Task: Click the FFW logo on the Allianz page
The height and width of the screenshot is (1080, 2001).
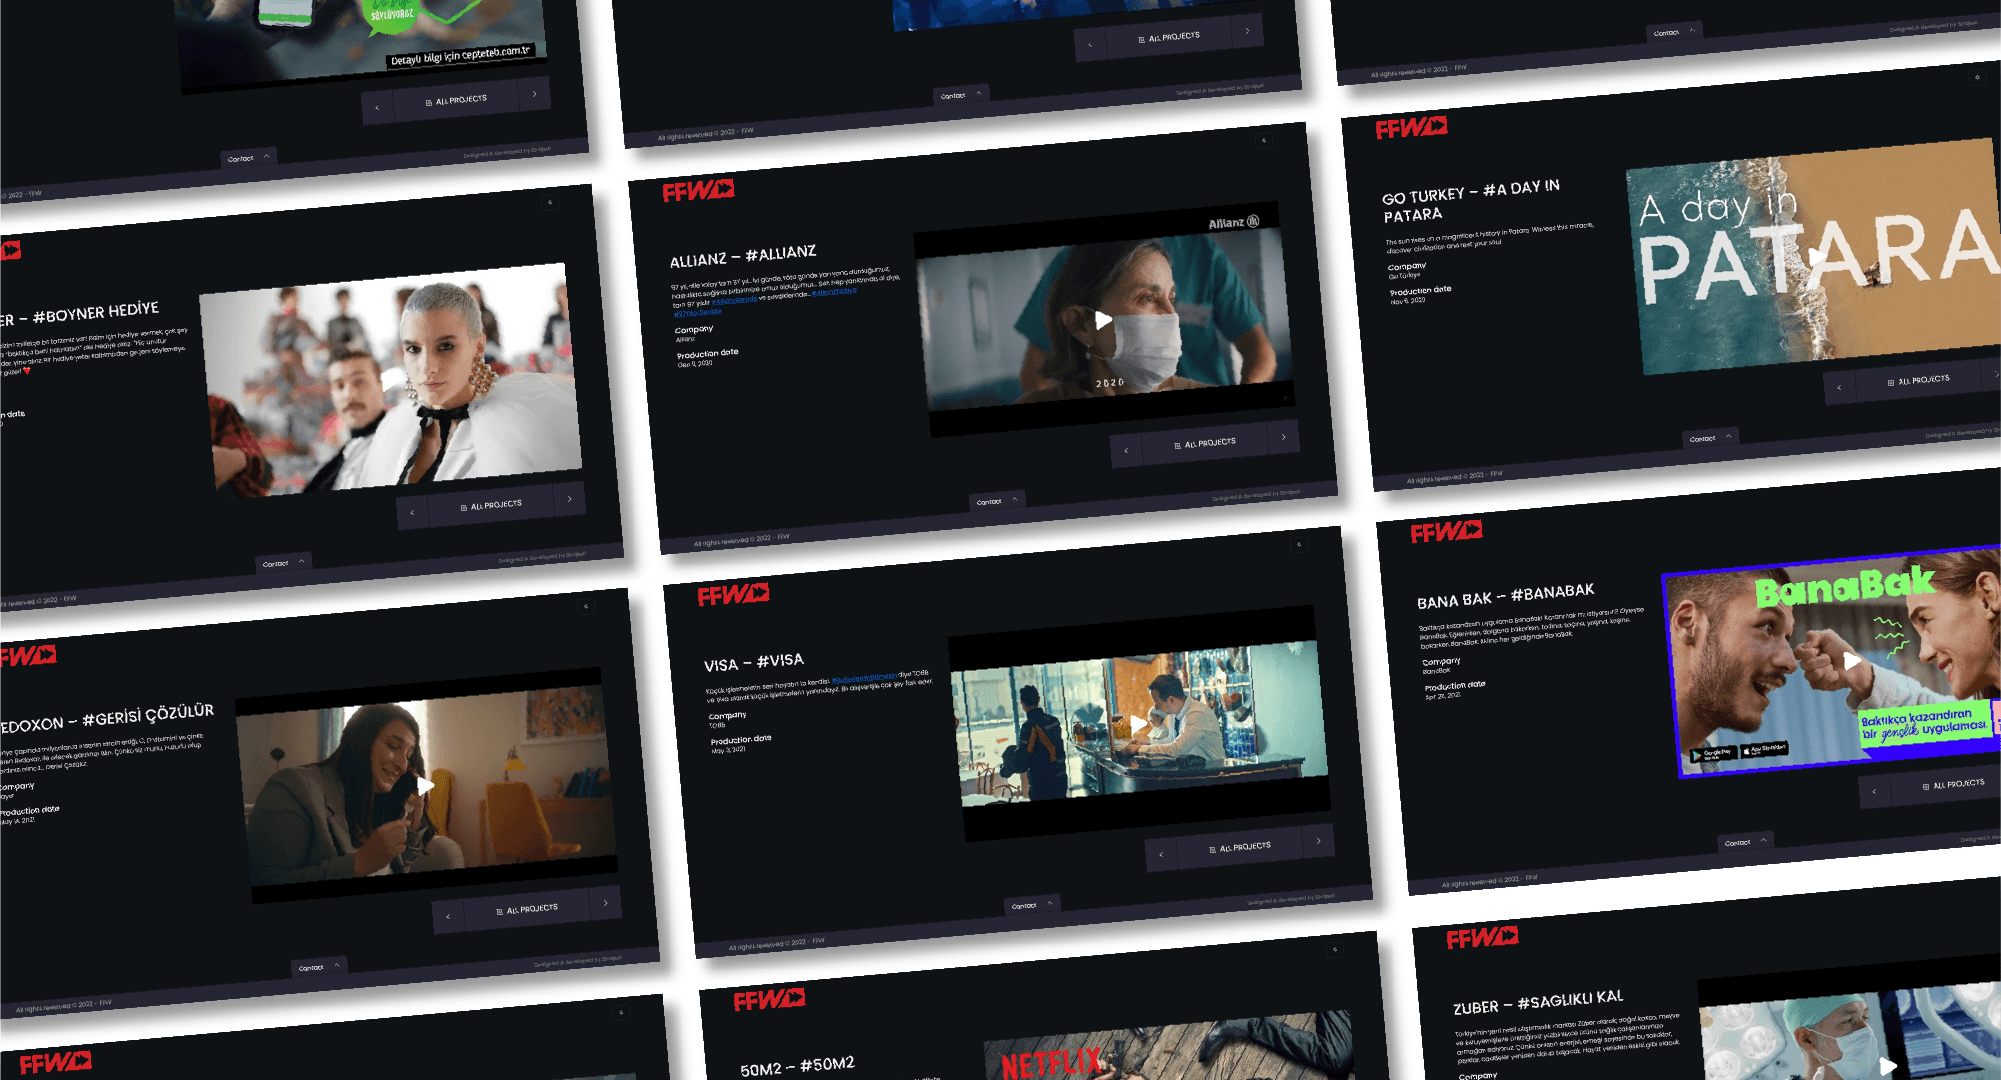Action: click(x=700, y=188)
